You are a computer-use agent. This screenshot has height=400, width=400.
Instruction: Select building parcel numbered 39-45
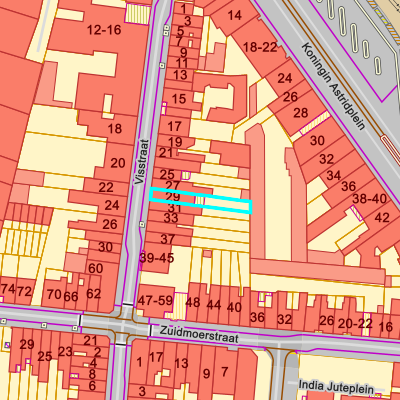coord(157,258)
